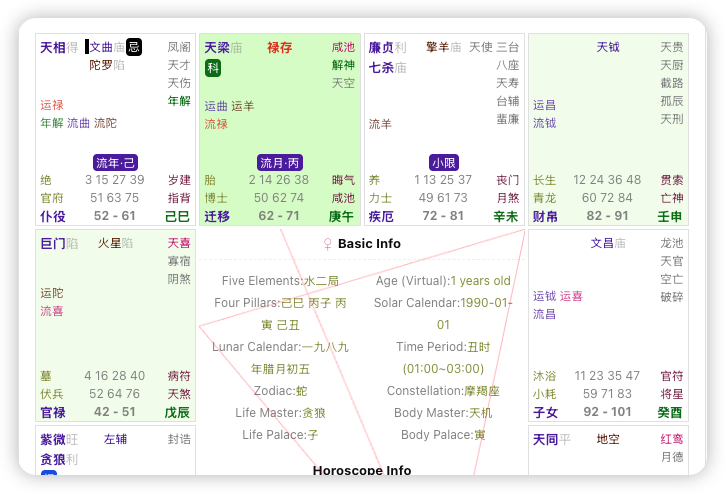The image size is (725, 493).
Task: Select the 小限 badge in 疾厄 palace
Action: [x=444, y=163]
